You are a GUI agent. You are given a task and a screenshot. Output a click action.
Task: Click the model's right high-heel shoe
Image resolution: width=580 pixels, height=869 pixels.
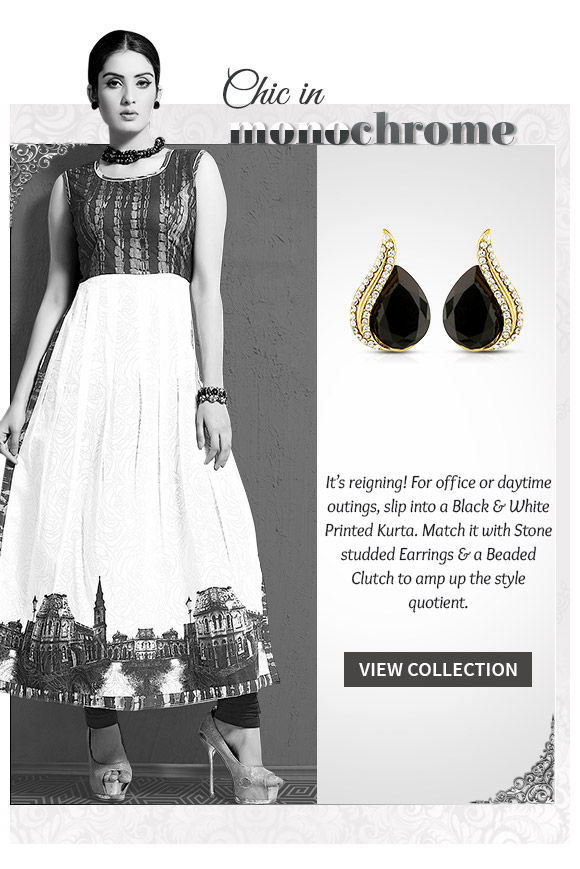click(110, 768)
